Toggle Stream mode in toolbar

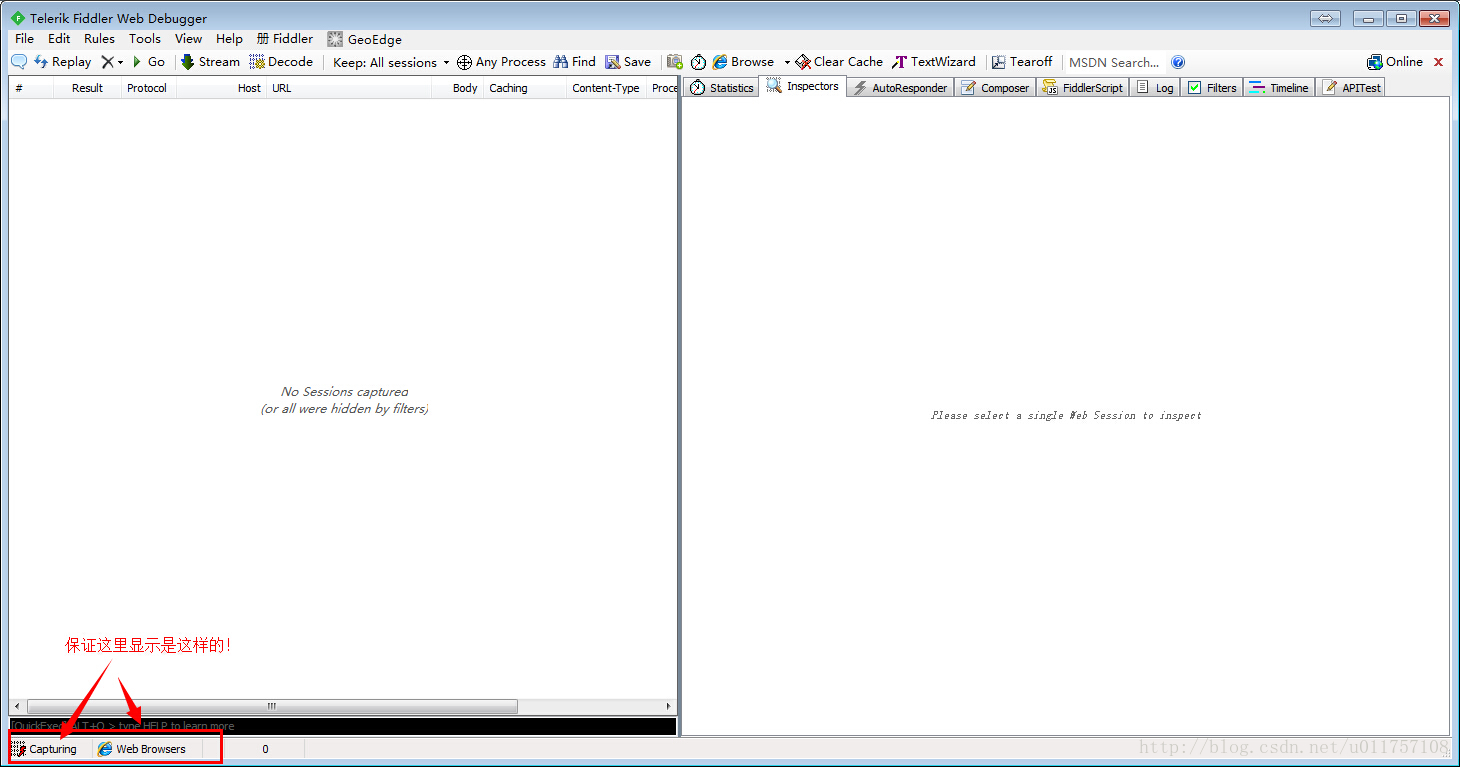coord(210,62)
